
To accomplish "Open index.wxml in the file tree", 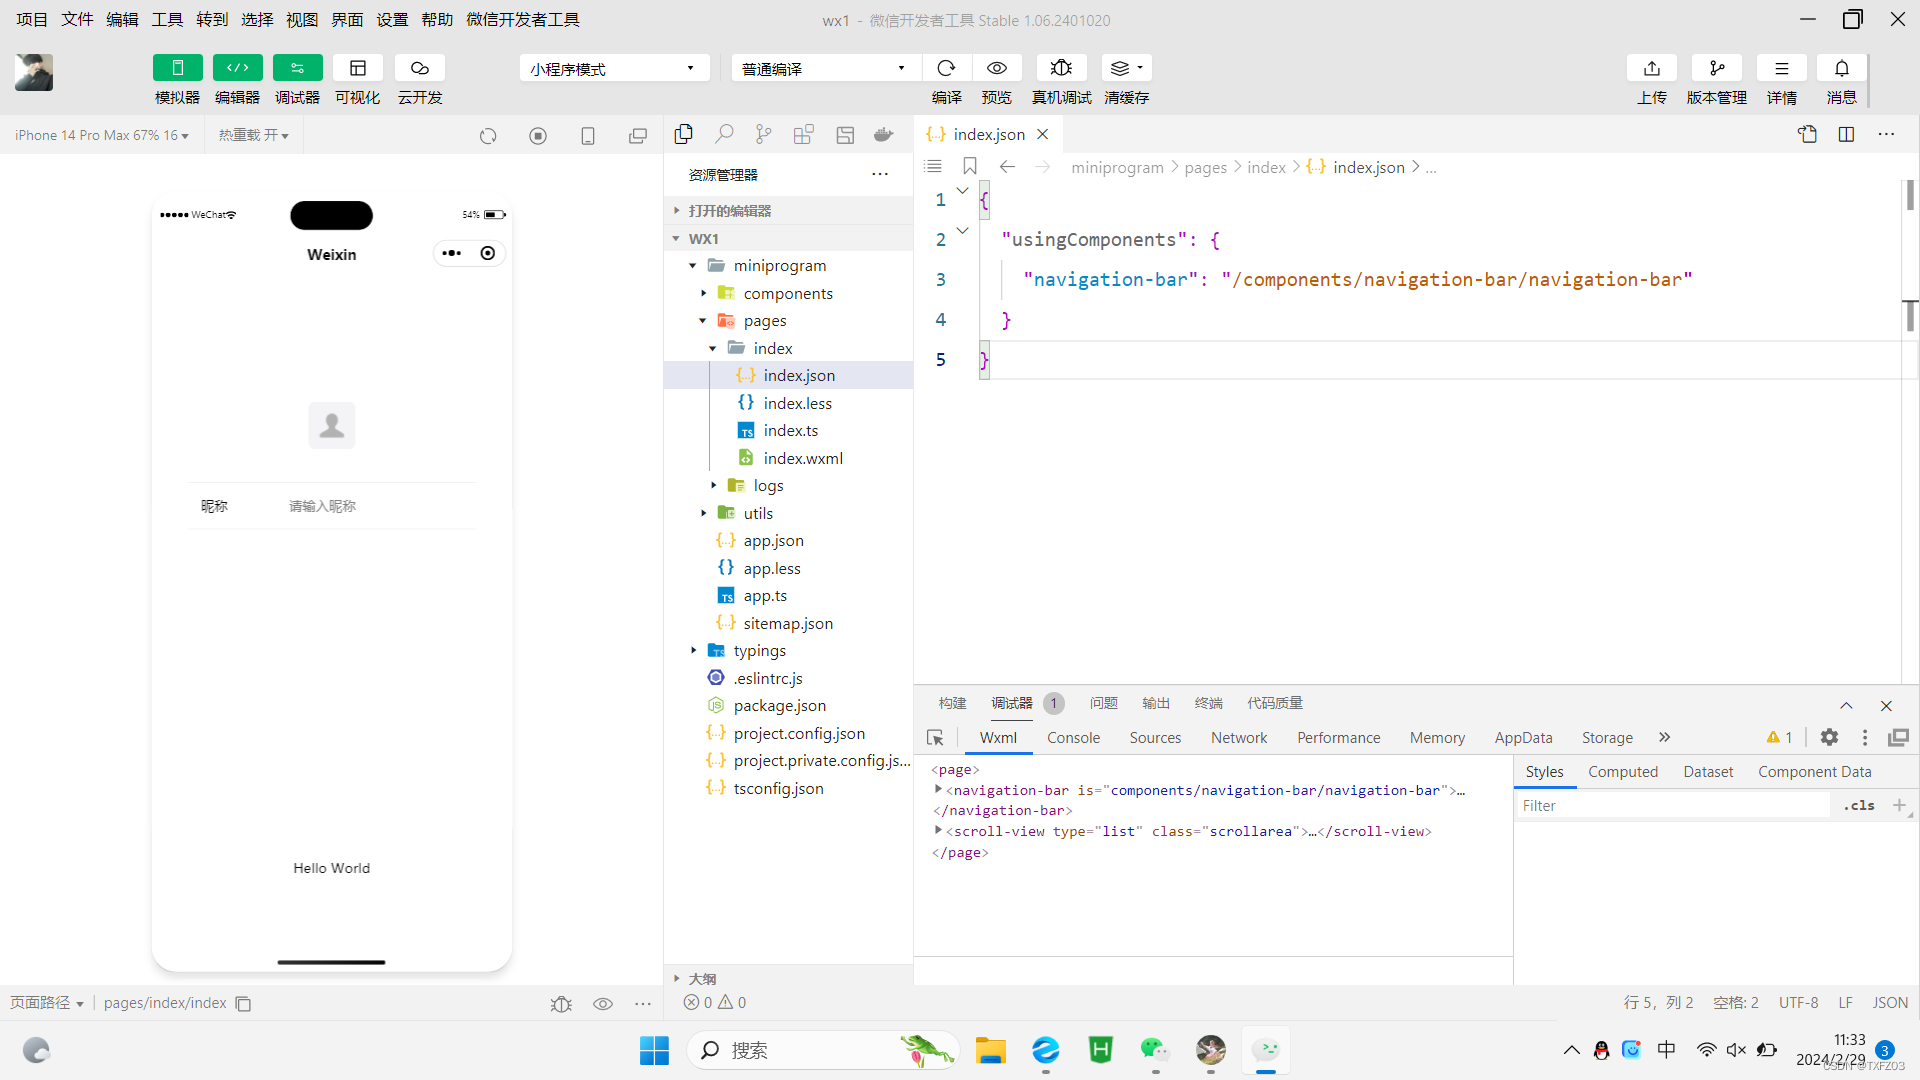I will (x=802, y=458).
